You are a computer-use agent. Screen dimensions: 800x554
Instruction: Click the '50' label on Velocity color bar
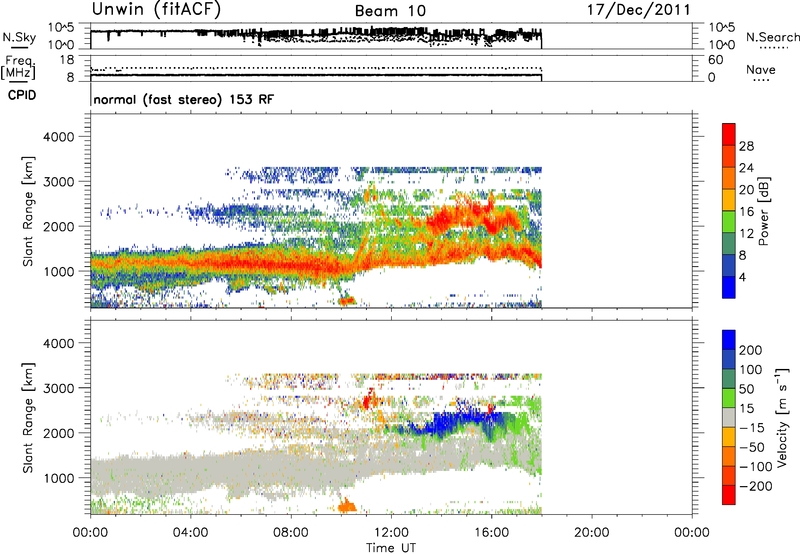tap(746, 389)
